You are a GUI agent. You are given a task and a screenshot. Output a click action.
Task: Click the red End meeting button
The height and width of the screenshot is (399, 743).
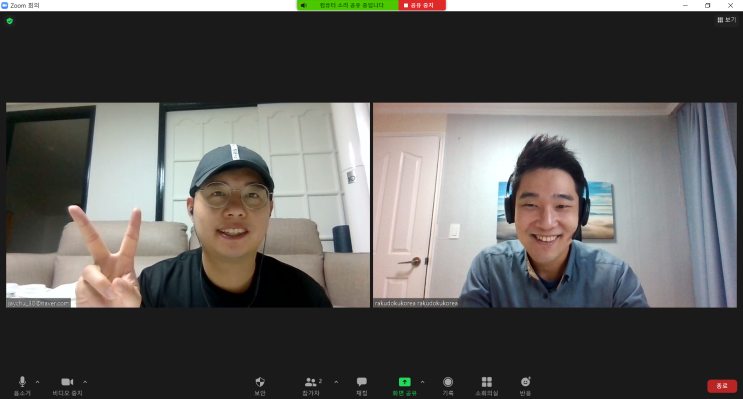click(x=722, y=386)
